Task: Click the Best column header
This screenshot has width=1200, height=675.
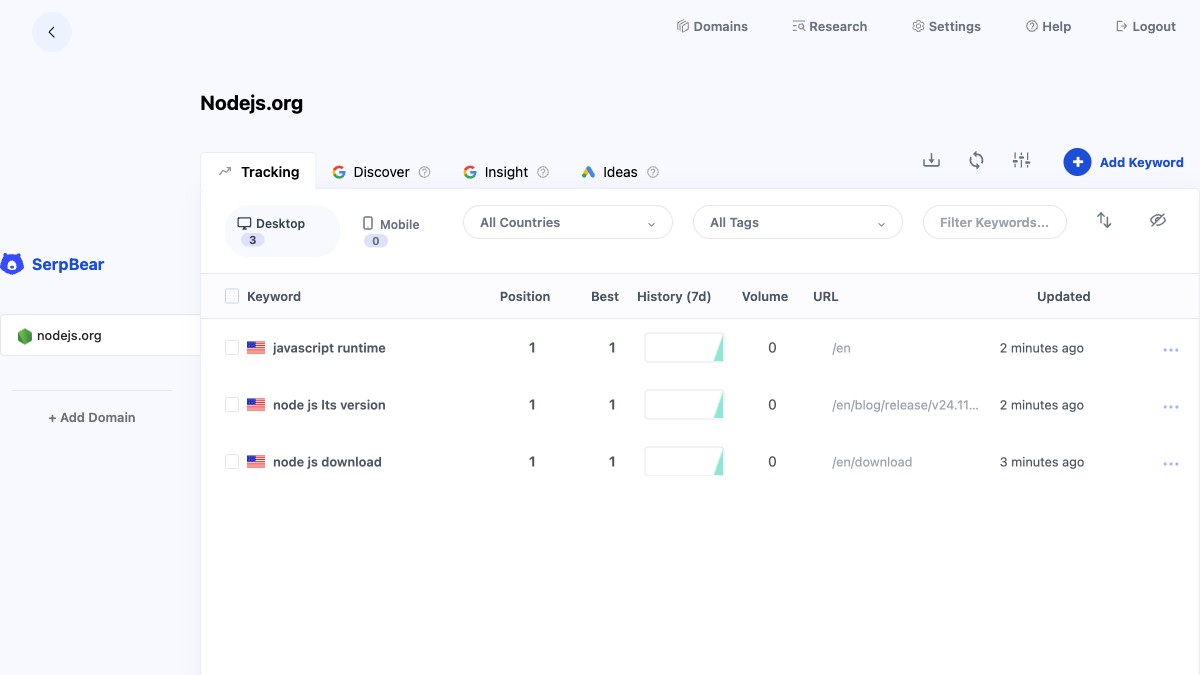Action: [x=605, y=296]
